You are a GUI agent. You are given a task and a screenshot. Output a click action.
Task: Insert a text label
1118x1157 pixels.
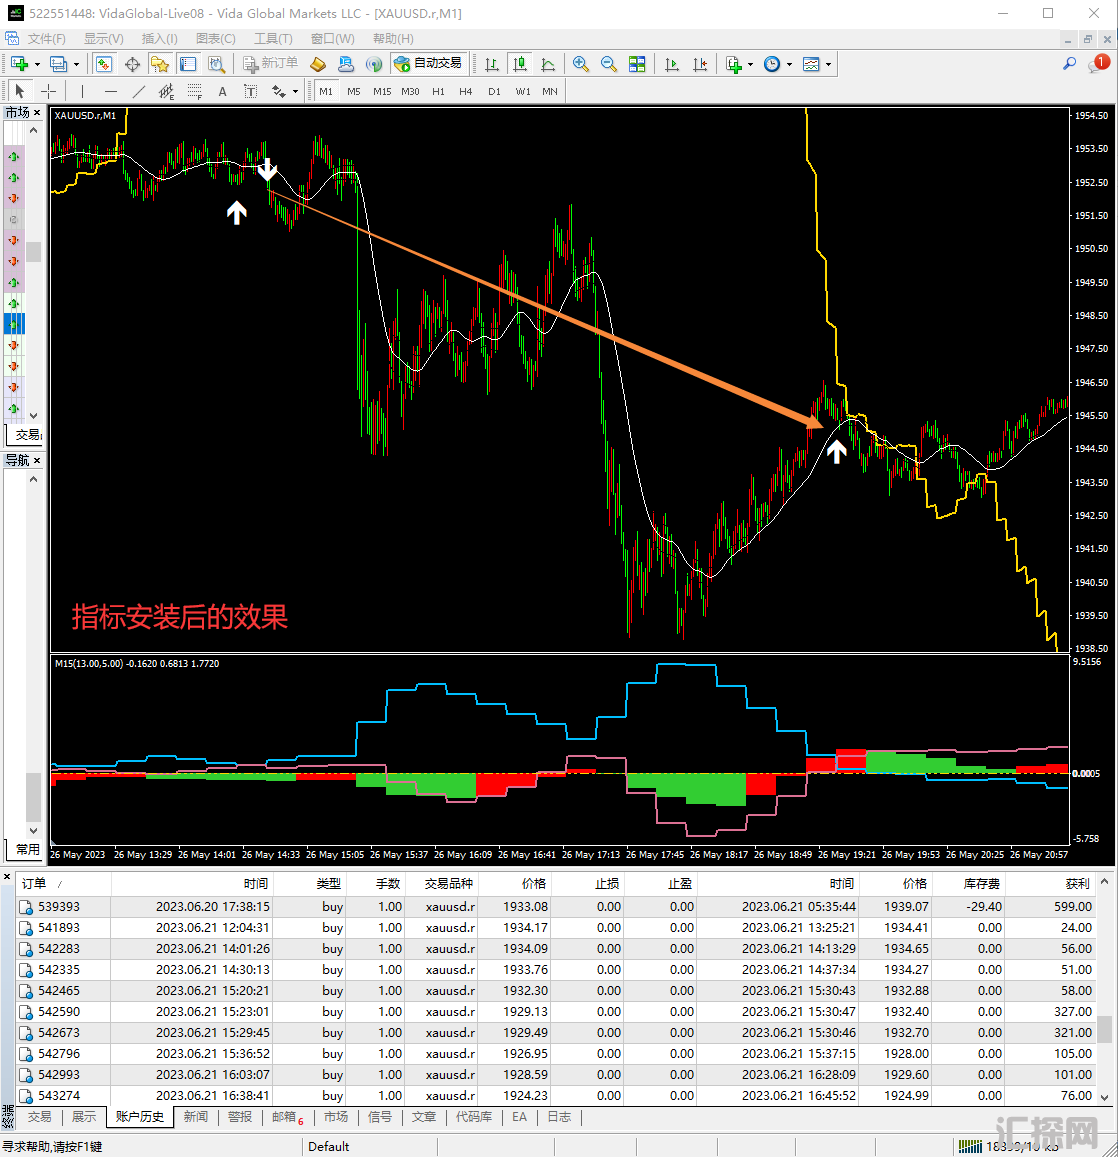pos(250,91)
